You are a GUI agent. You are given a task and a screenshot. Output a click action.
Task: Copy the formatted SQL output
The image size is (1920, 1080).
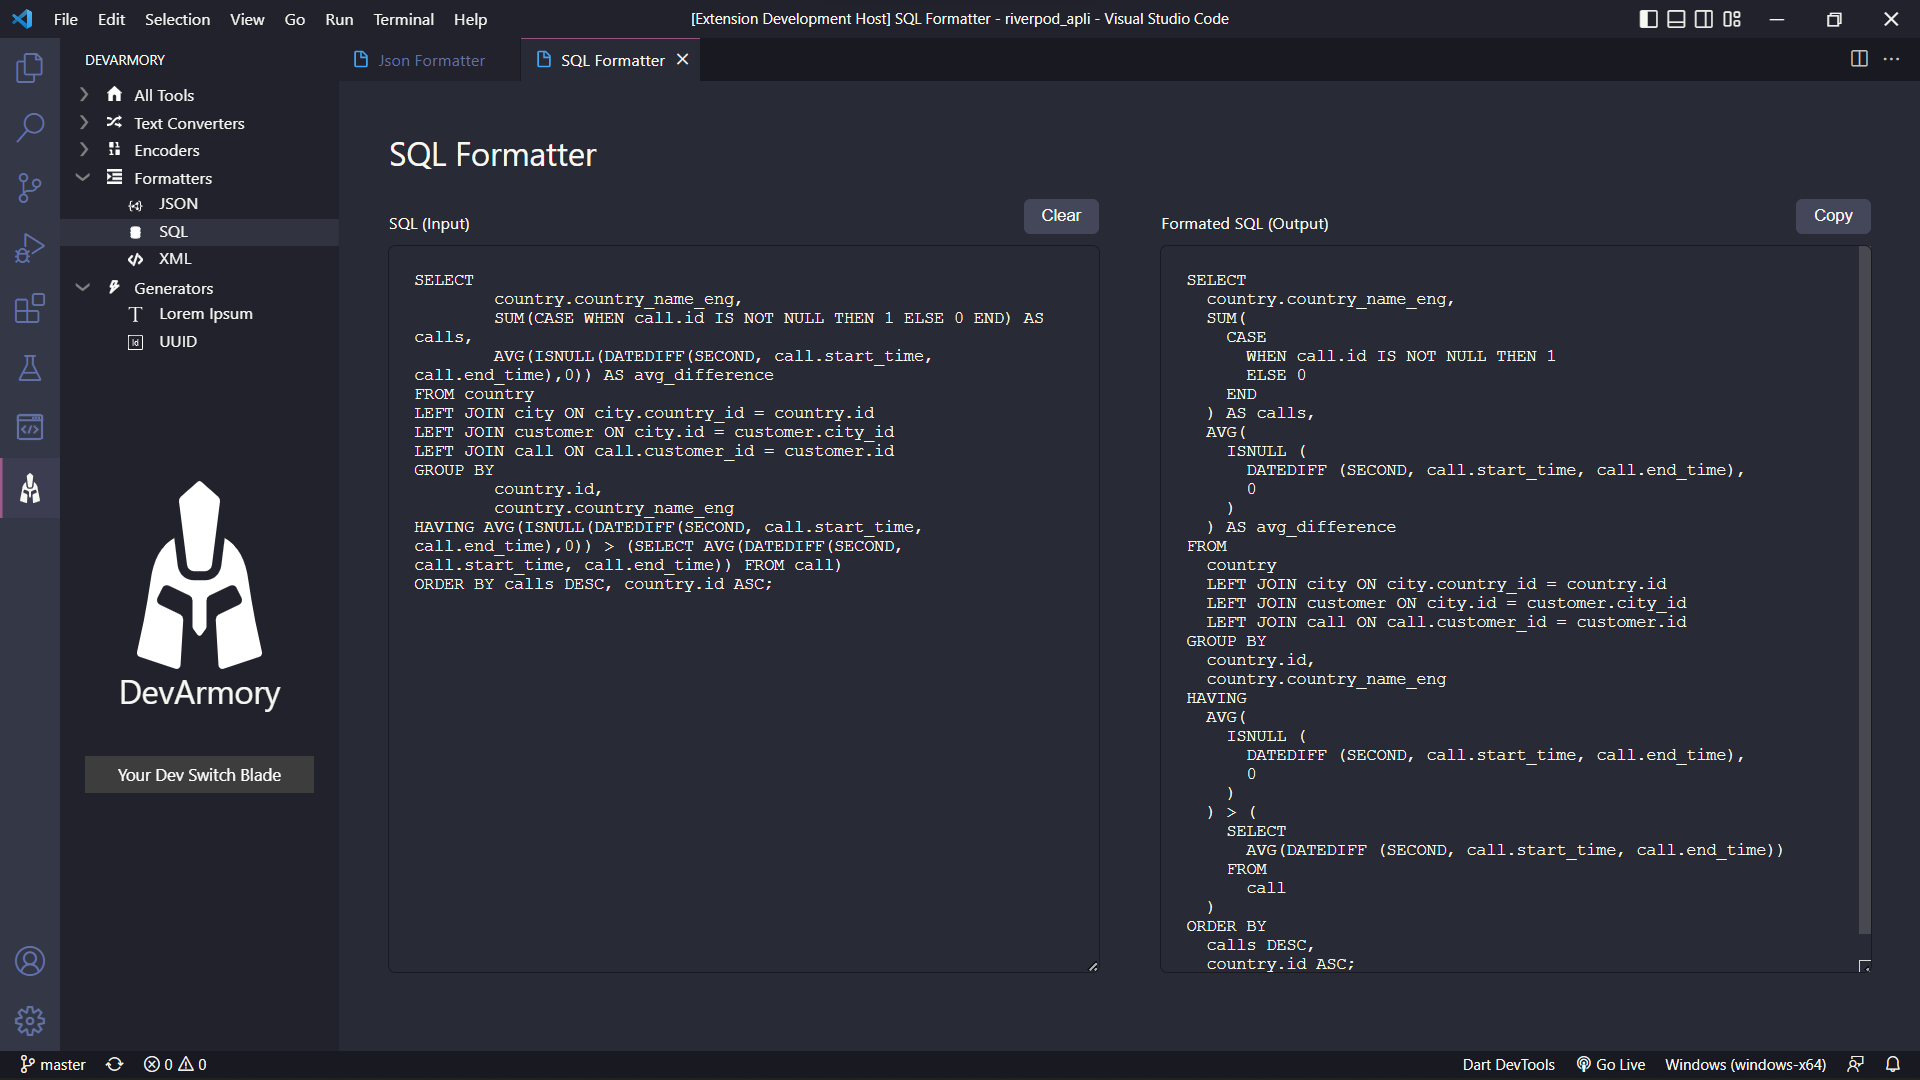pos(1833,216)
